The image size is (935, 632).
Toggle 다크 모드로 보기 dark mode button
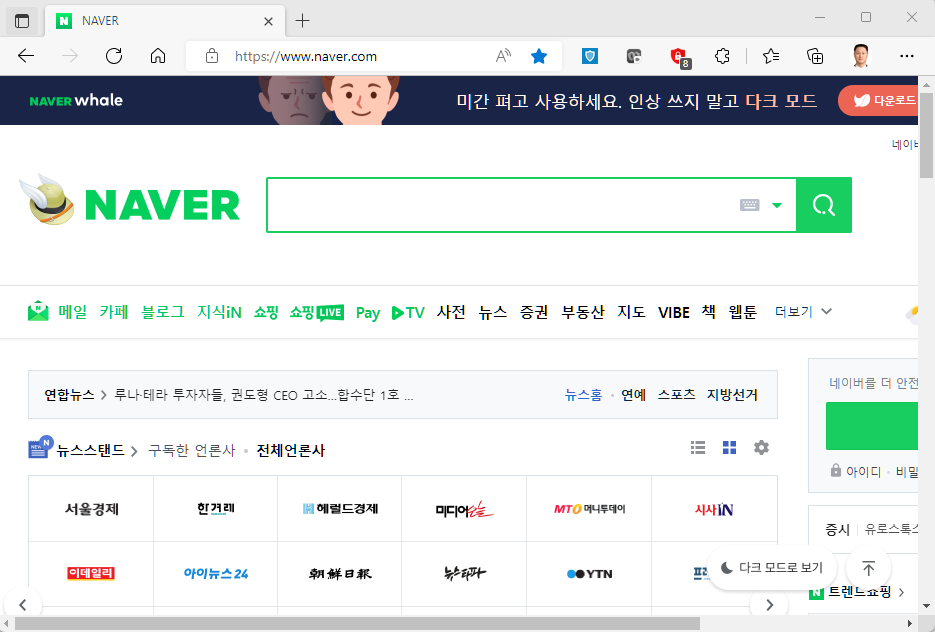(x=772, y=568)
